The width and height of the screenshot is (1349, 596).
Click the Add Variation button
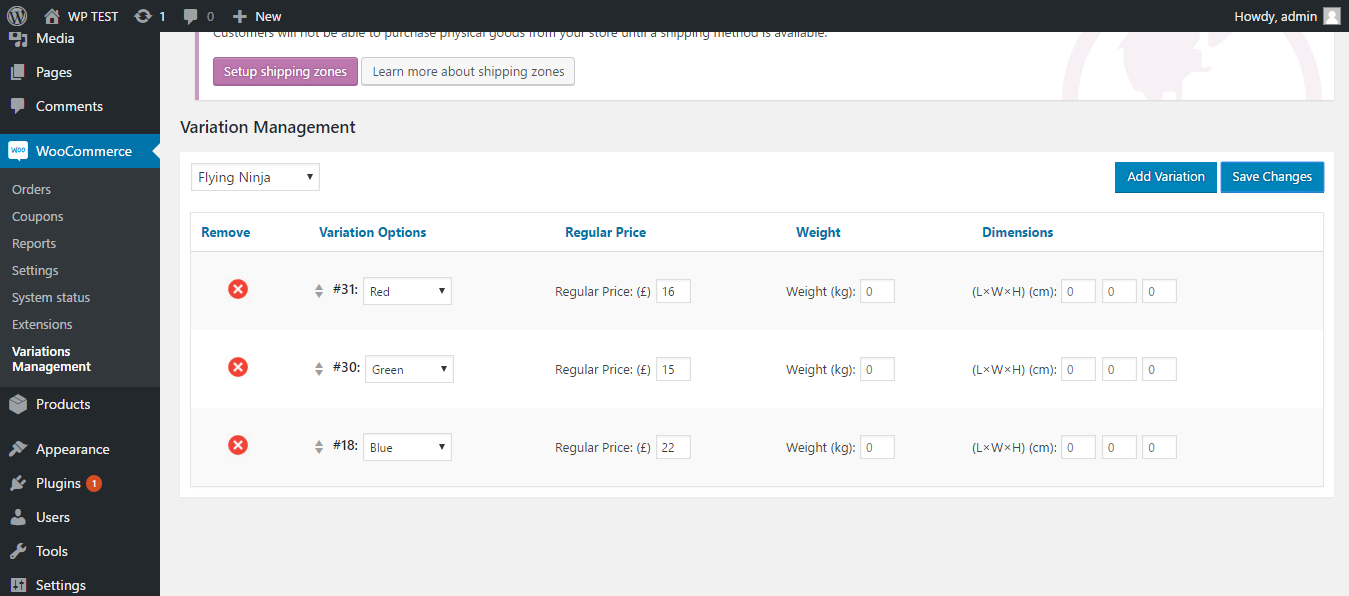[1165, 177]
